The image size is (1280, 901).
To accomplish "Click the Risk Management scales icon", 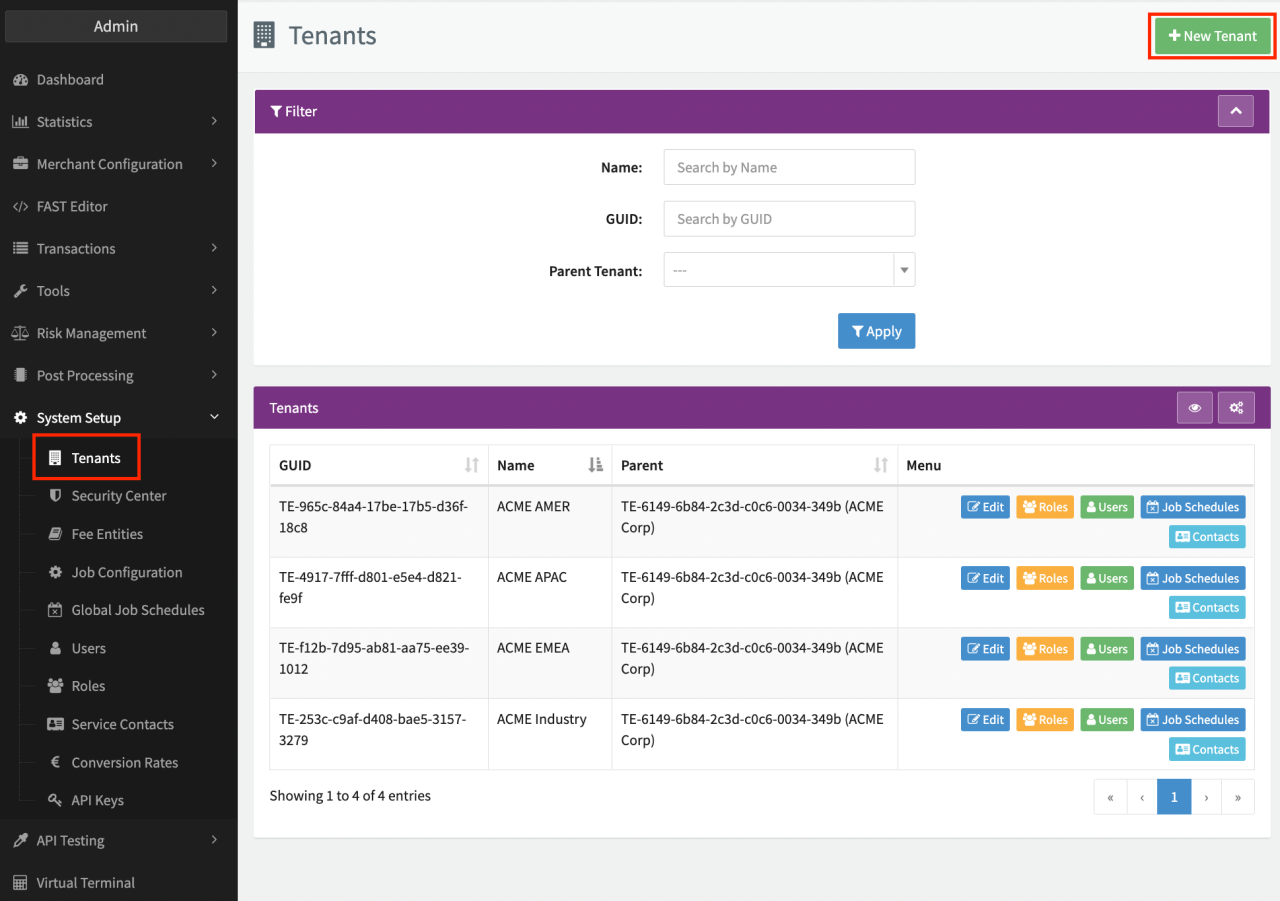I will pyautogui.click(x=20, y=334).
